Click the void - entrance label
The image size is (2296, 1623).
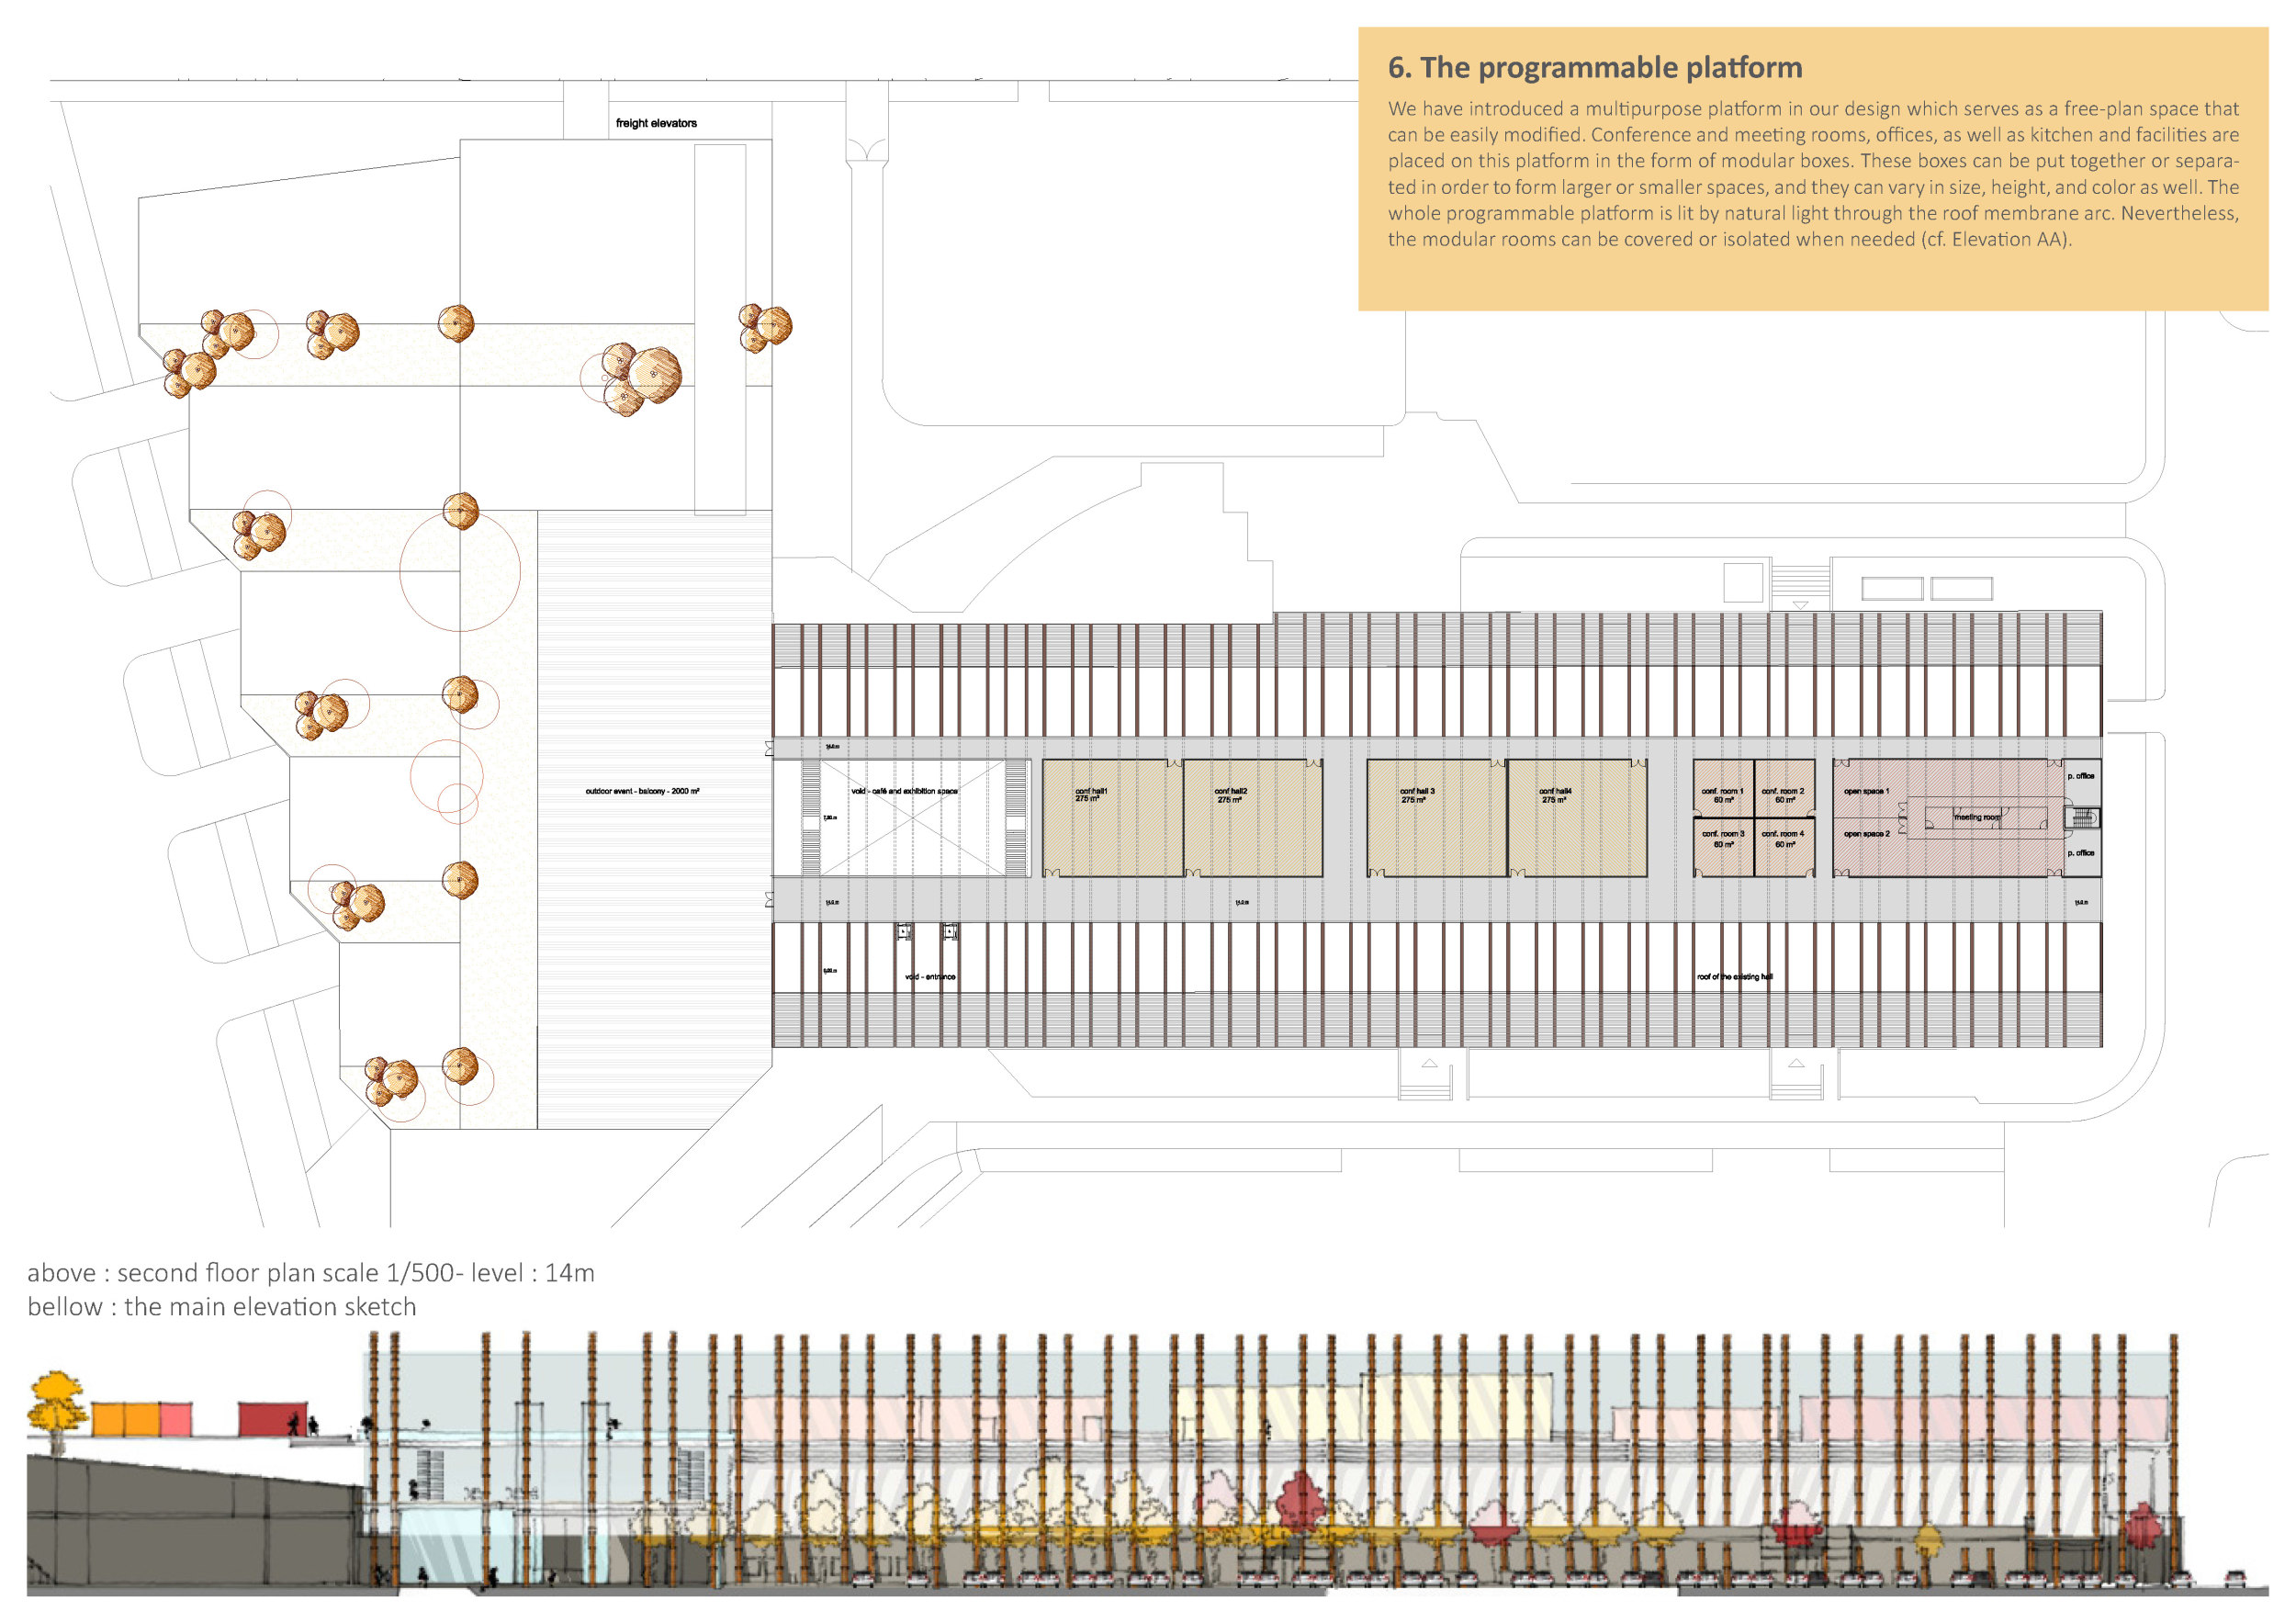coord(929,976)
